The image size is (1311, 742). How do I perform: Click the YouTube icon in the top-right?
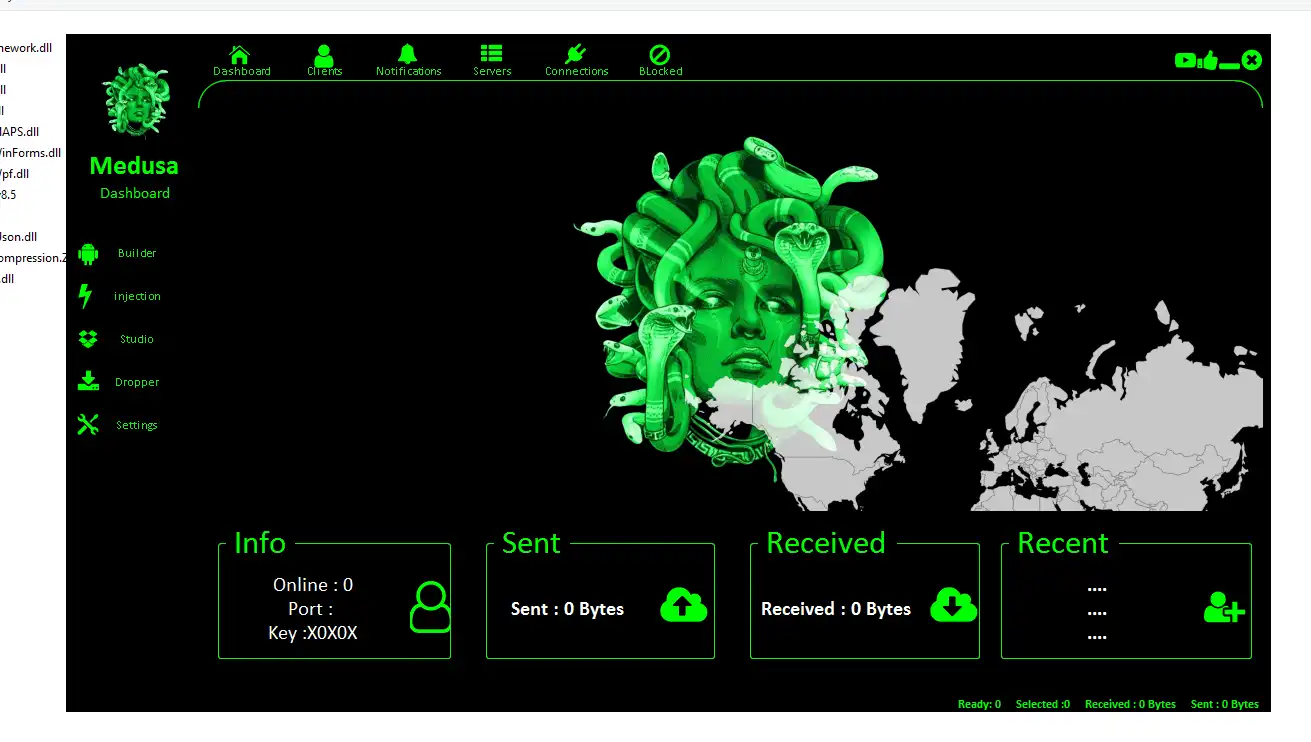tap(1183, 60)
